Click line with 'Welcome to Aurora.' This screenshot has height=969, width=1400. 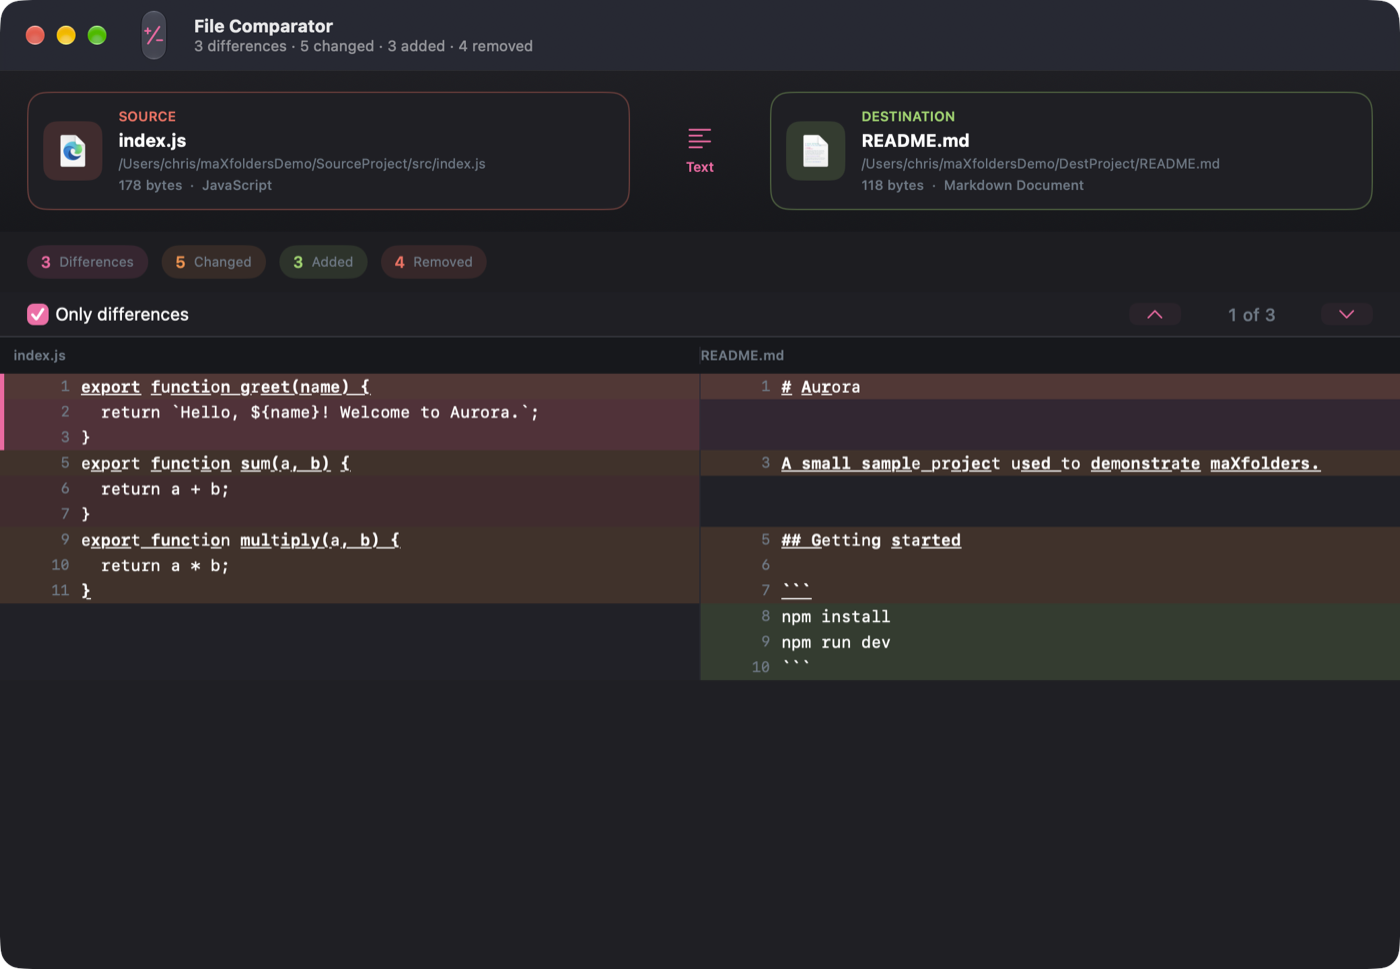click(350, 412)
